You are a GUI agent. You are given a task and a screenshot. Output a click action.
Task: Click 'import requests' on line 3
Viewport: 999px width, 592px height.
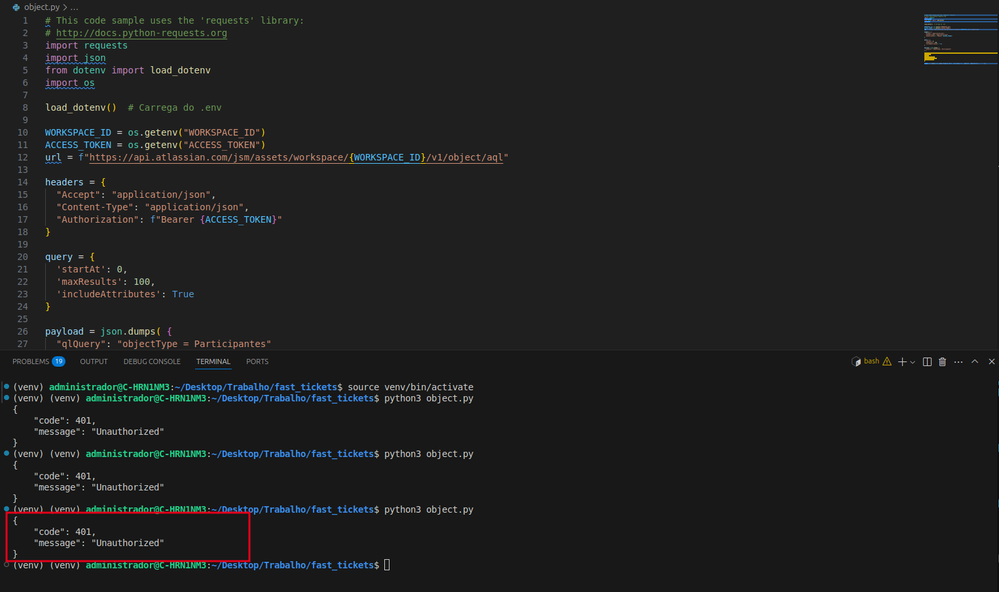86,45
